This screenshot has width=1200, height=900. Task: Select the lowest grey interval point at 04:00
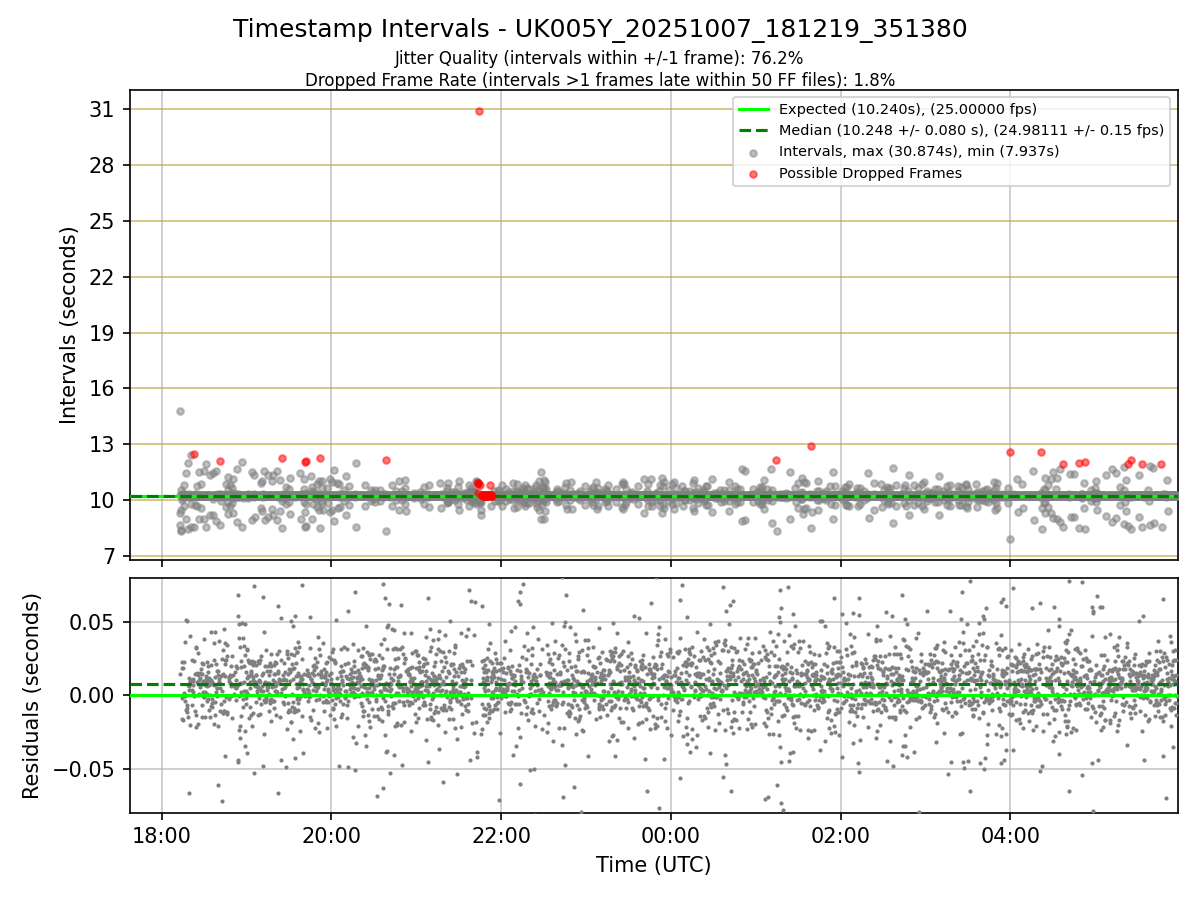[1010, 539]
